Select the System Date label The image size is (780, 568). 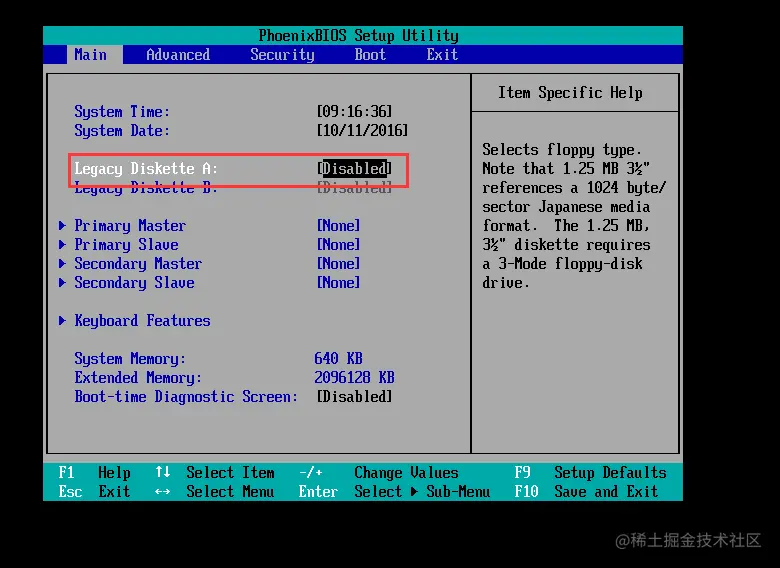122,131
